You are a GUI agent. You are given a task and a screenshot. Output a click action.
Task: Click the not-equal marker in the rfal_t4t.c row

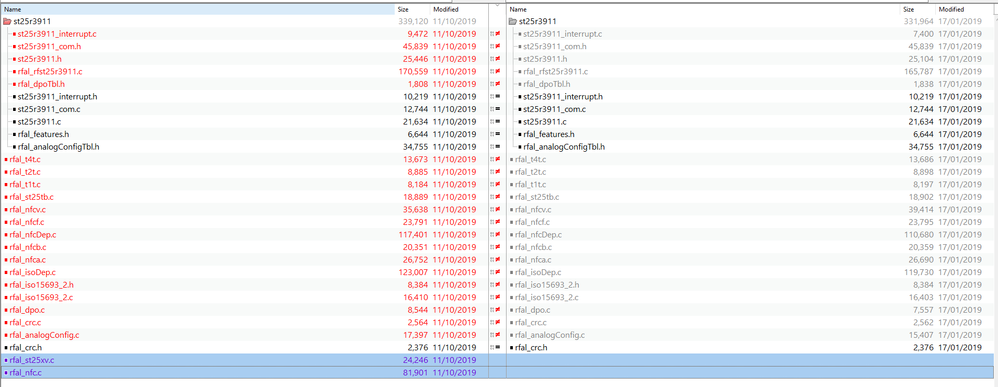498,159
